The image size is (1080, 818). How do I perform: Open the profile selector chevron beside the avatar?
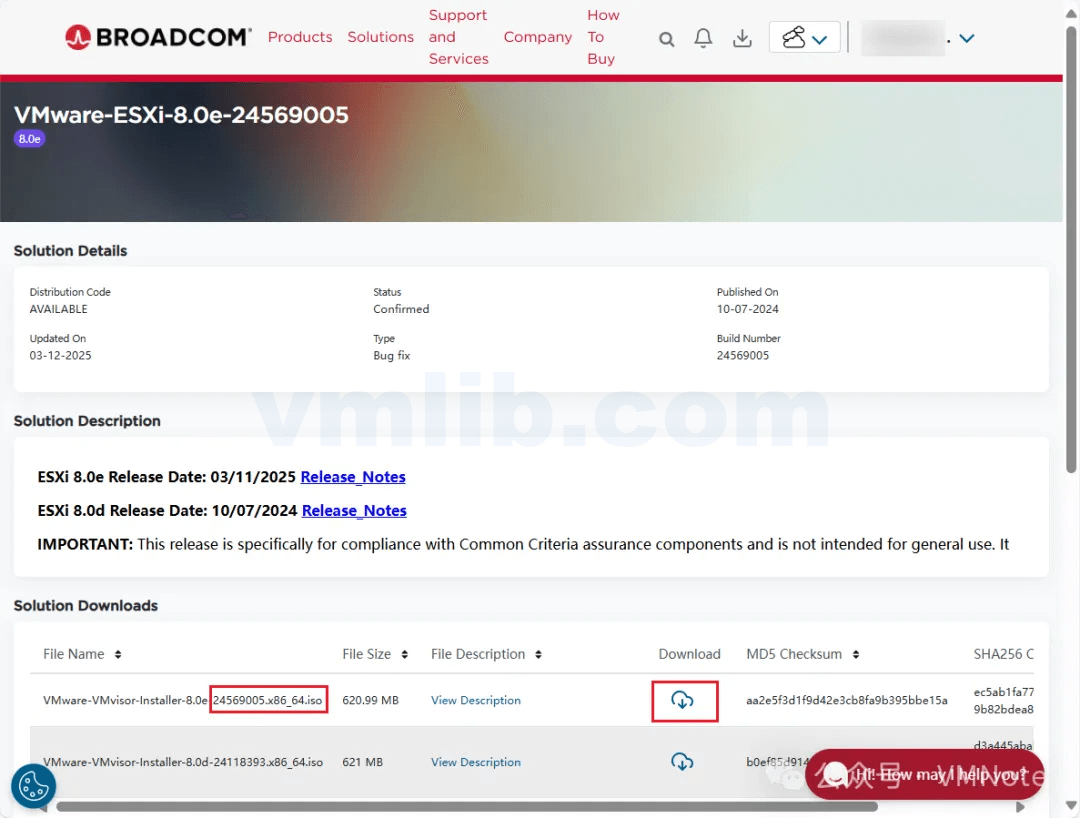click(x=822, y=38)
